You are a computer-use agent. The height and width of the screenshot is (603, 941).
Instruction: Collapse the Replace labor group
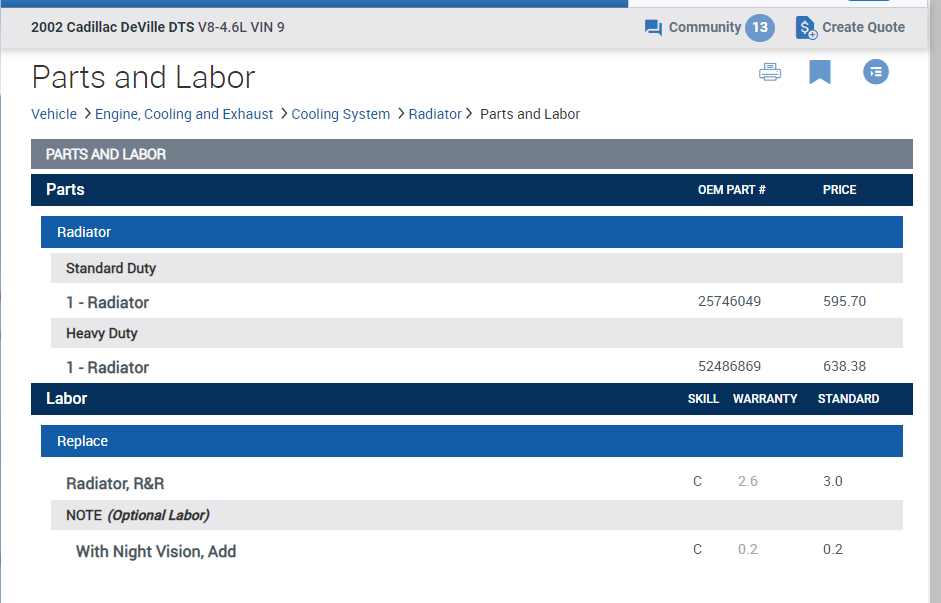tap(472, 441)
